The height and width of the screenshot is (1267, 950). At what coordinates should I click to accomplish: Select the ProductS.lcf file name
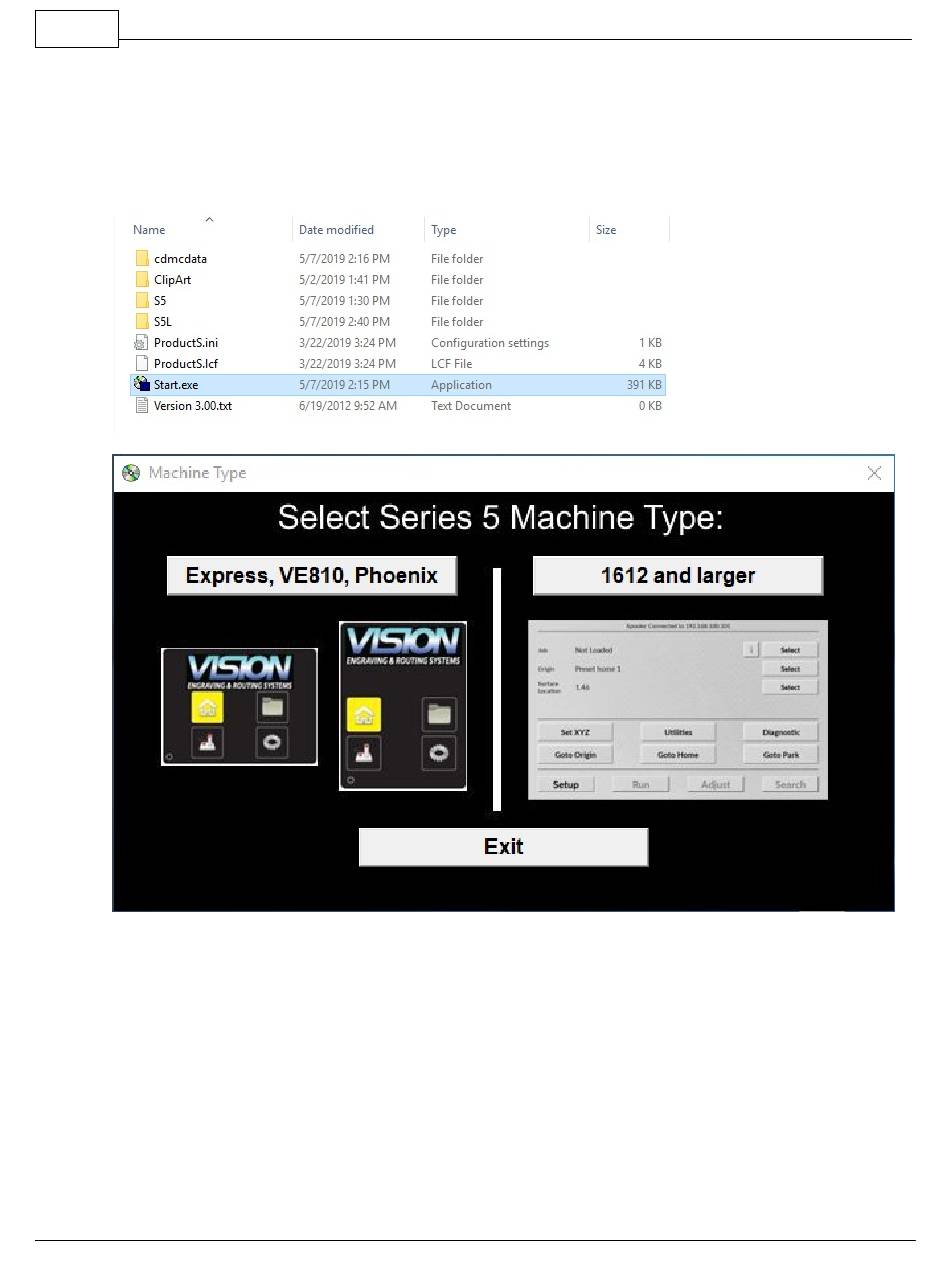(186, 364)
